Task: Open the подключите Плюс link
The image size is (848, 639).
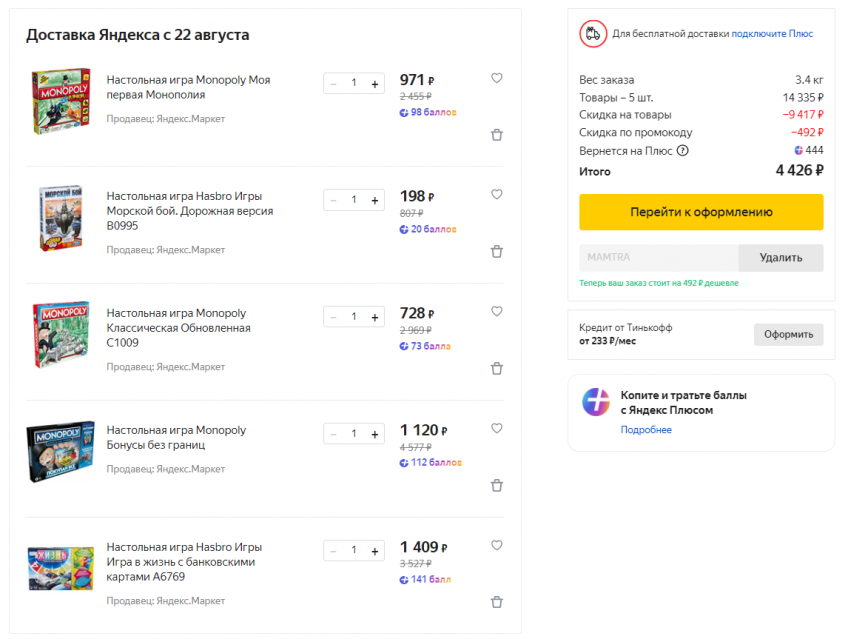Action: point(772,34)
